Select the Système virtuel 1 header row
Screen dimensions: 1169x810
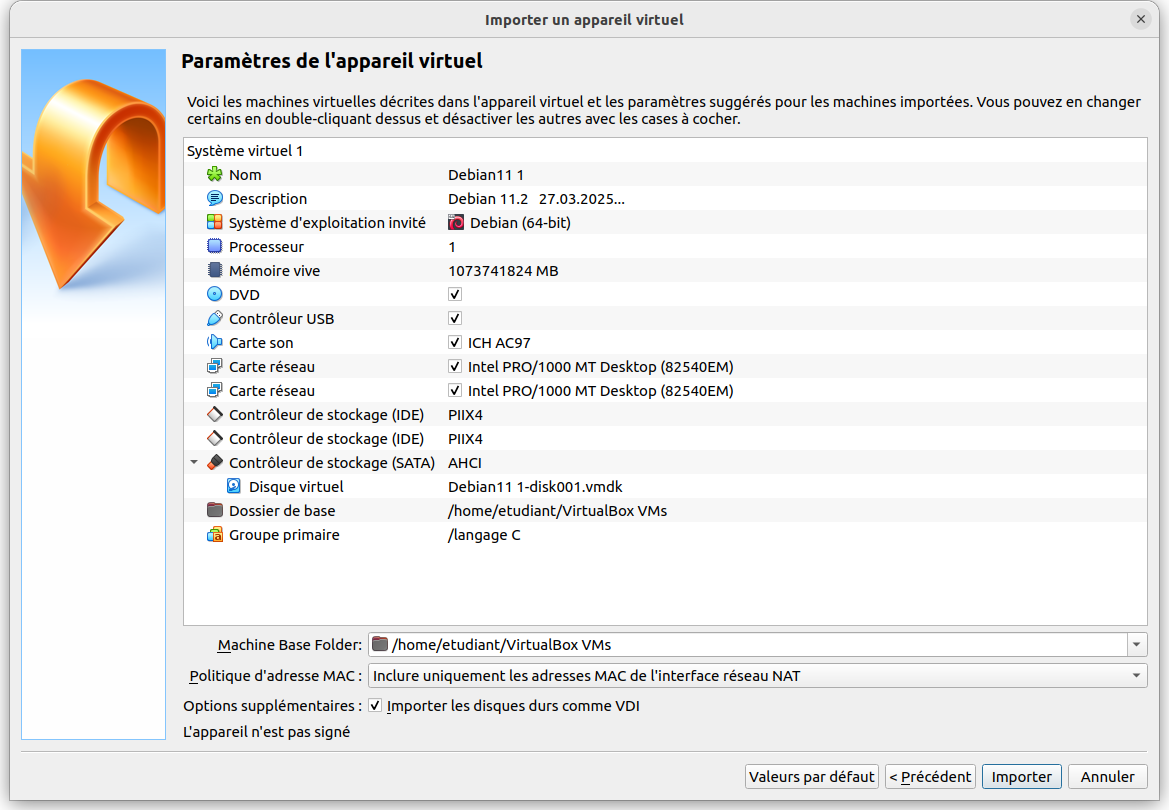[245, 151]
